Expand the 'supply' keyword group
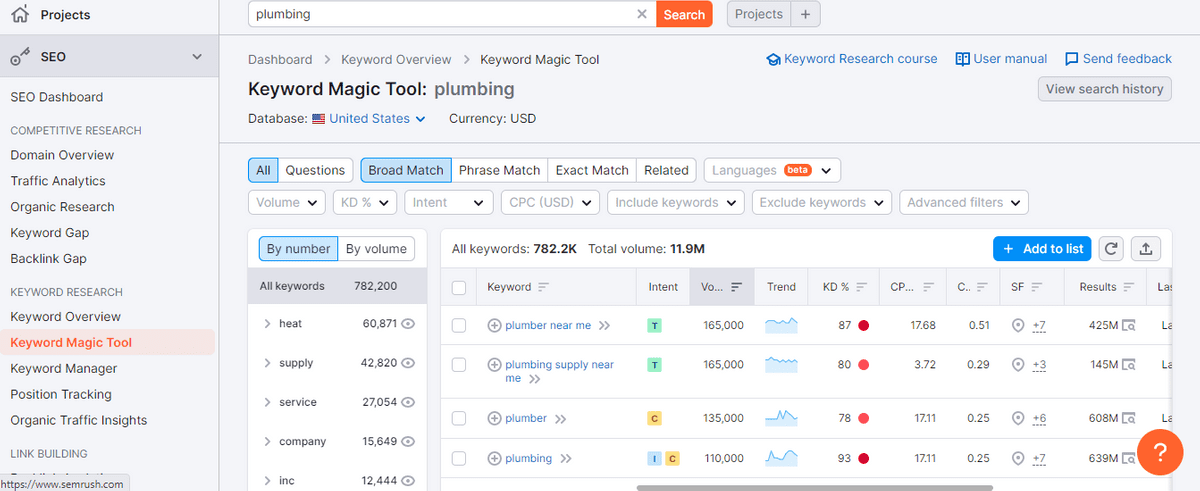The image size is (1200, 491). (268, 363)
